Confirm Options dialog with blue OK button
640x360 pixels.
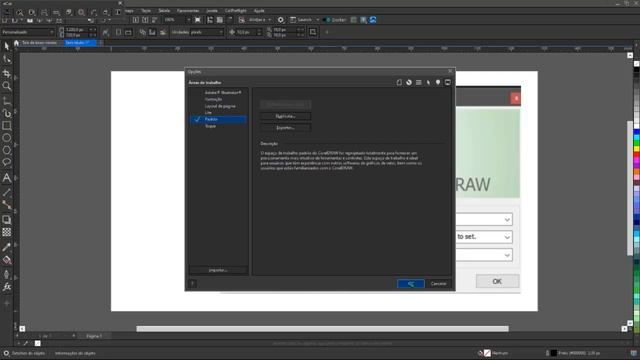pyautogui.click(x=411, y=284)
